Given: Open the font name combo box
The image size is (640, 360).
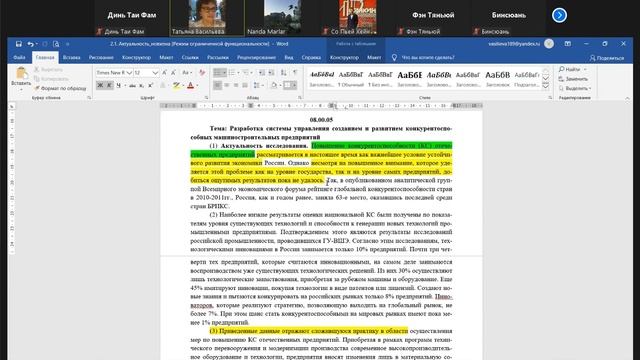Looking at the screenshot, I should 114,73.
